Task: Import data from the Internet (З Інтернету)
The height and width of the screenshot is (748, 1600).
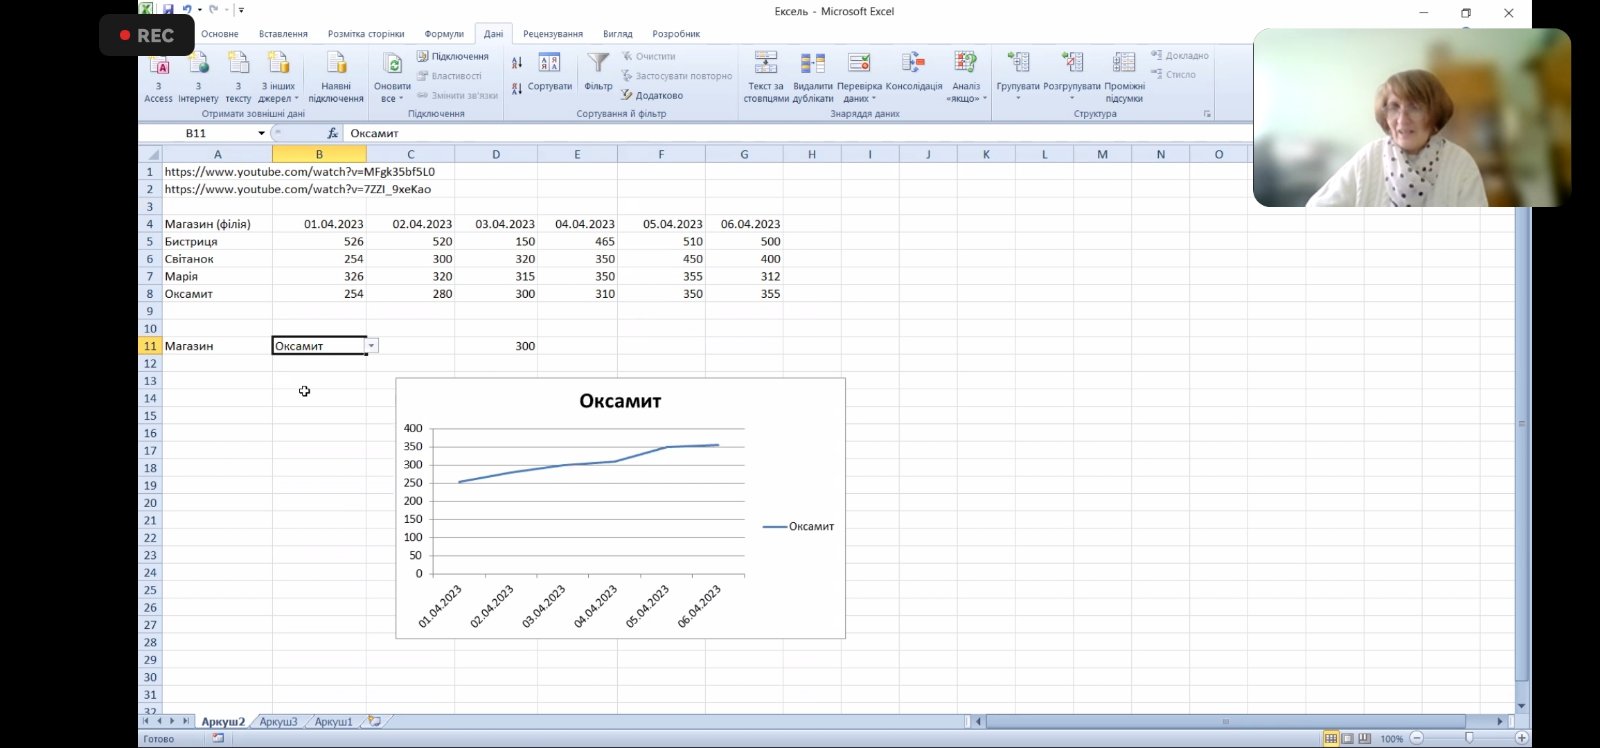Action: point(198,78)
